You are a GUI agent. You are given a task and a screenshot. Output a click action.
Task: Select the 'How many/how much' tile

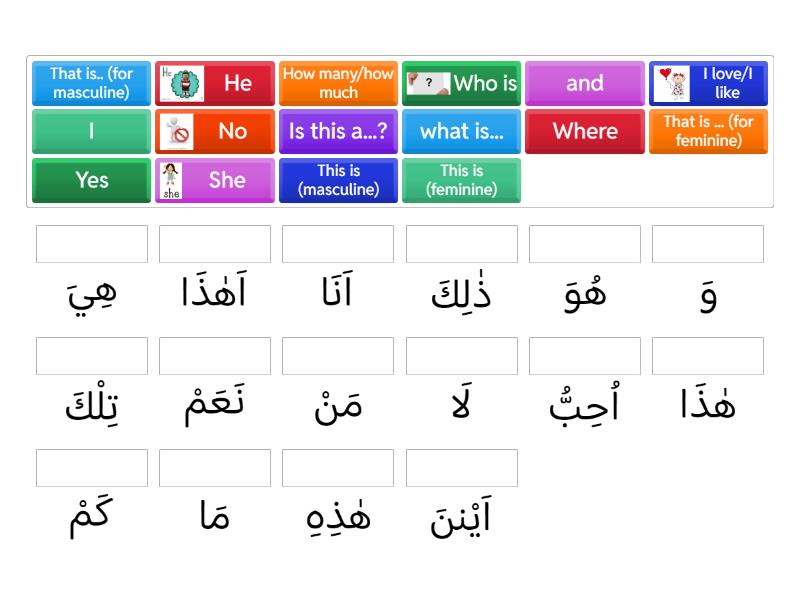(338, 84)
